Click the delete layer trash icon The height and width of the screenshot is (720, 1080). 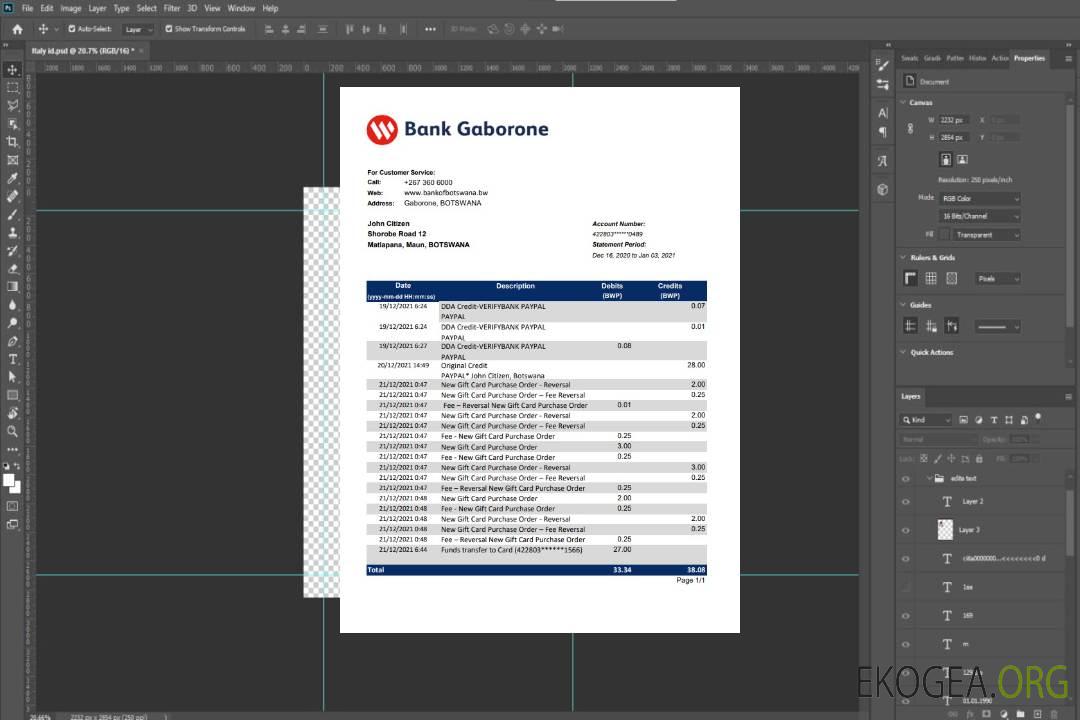click(x=1053, y=714)
